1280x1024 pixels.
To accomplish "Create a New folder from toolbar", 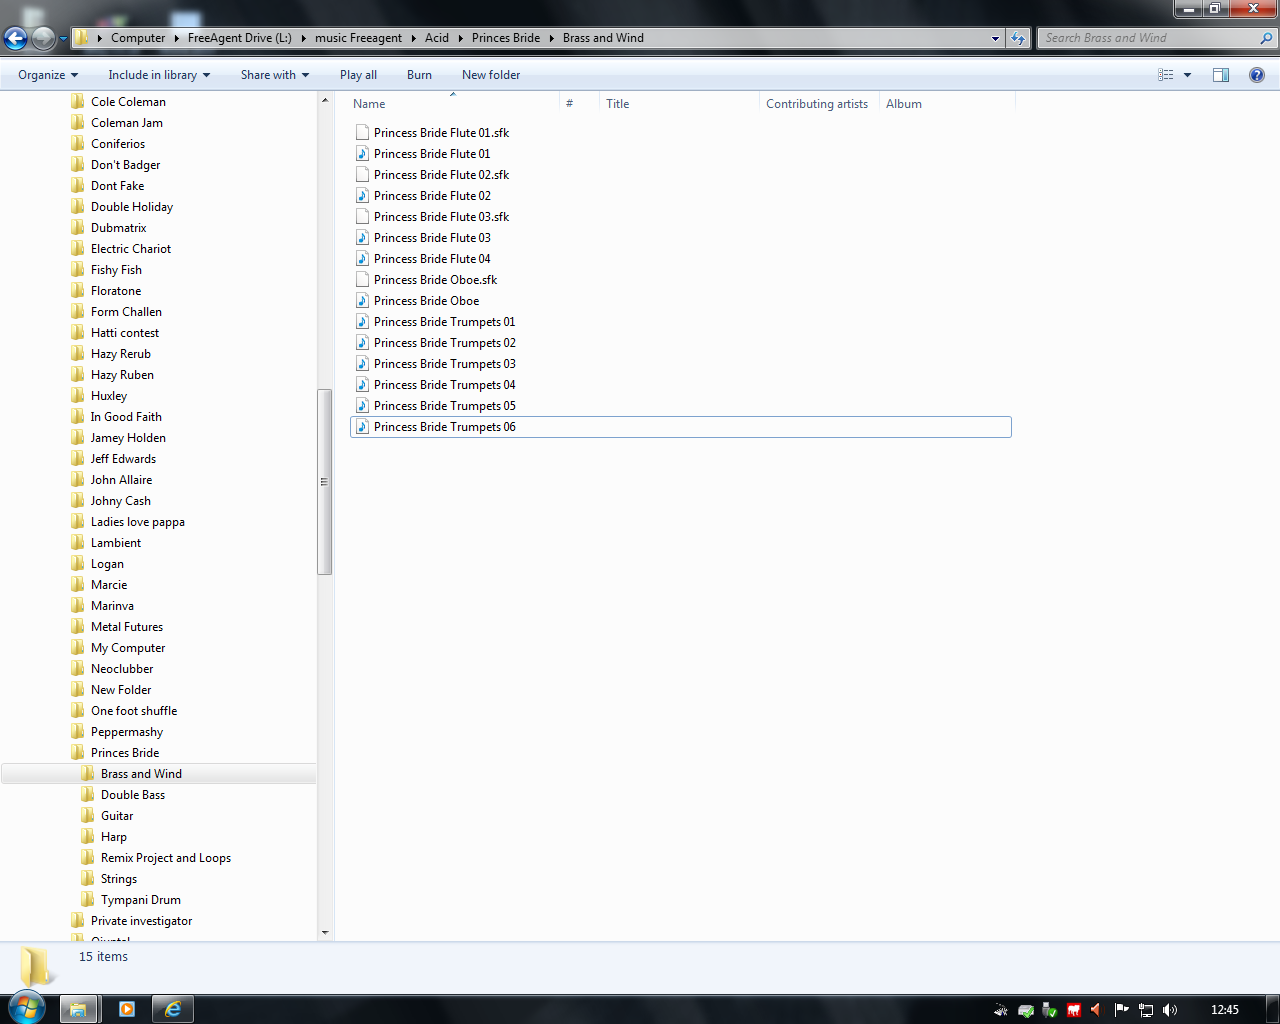I will 490,75.
